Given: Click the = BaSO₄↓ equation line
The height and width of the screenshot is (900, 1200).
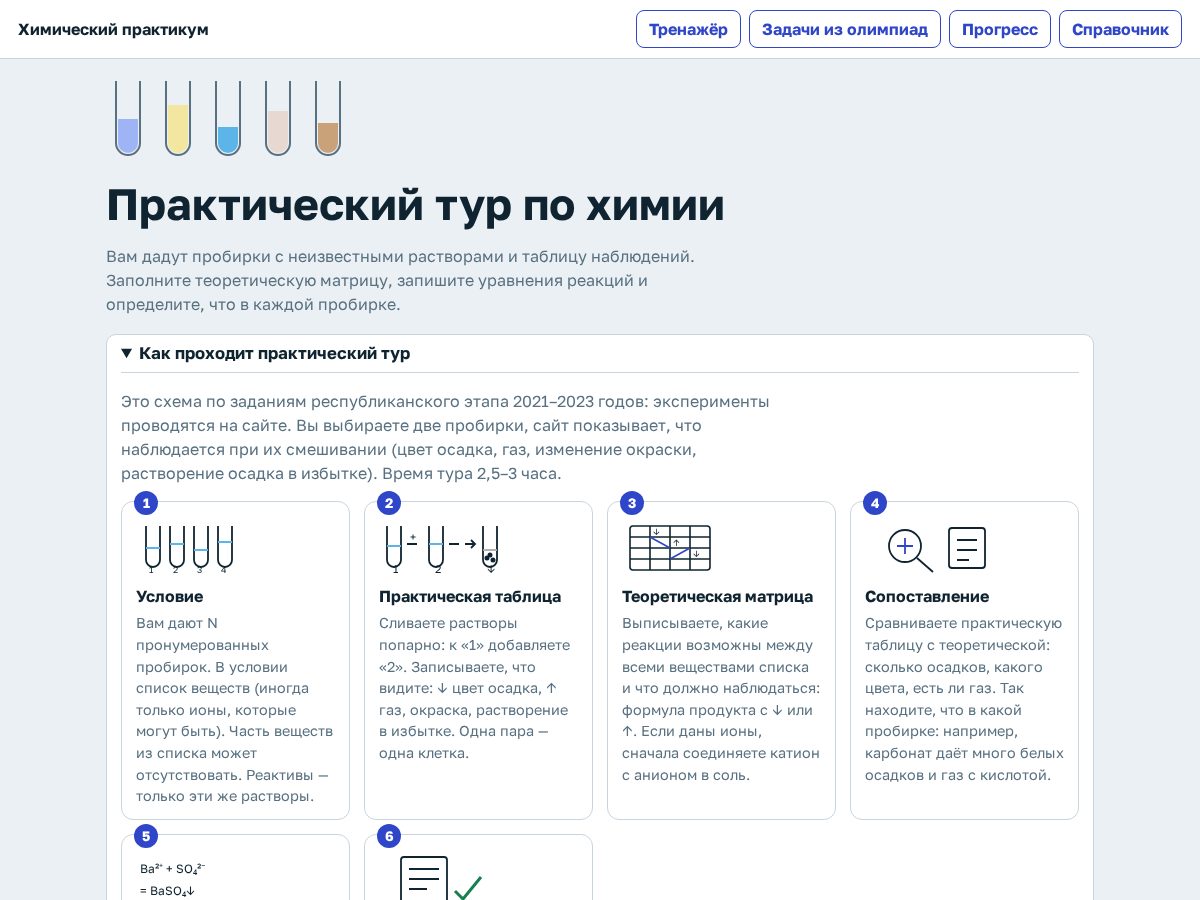Looking at the screenshot, I should tap(167, 890).
